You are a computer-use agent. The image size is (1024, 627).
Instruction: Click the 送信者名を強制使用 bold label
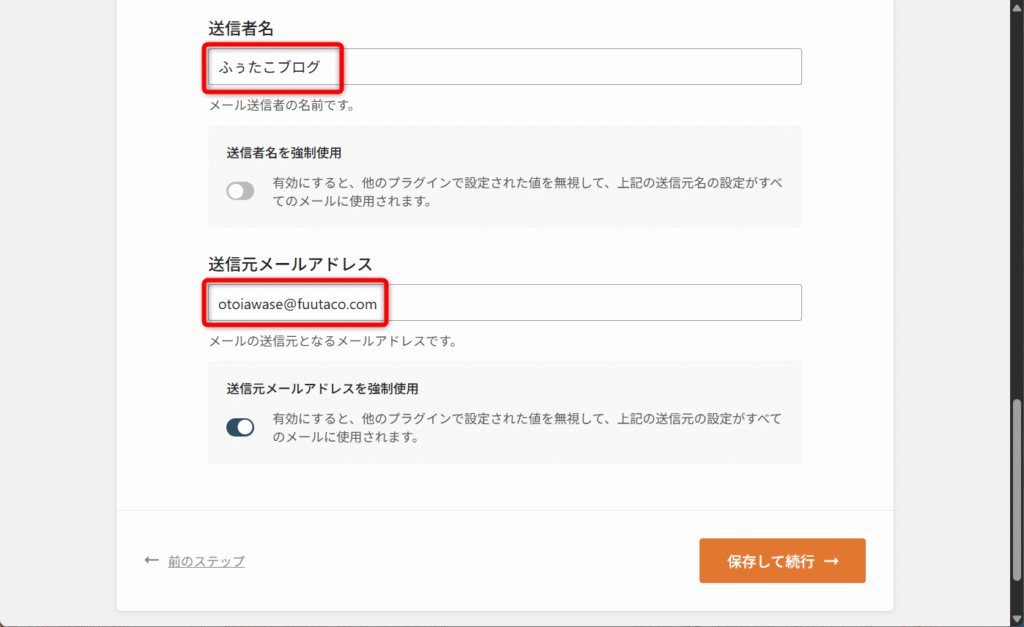coord(284,153)
